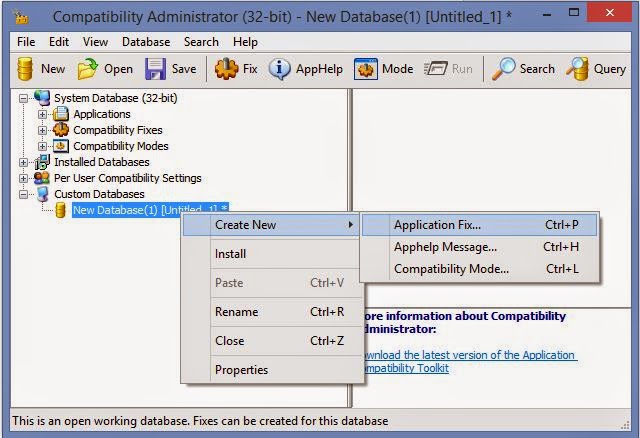This screenshot has height=438, width=640.
Task: Select Properties in the context menu
Action: click(x=273, y=370)
